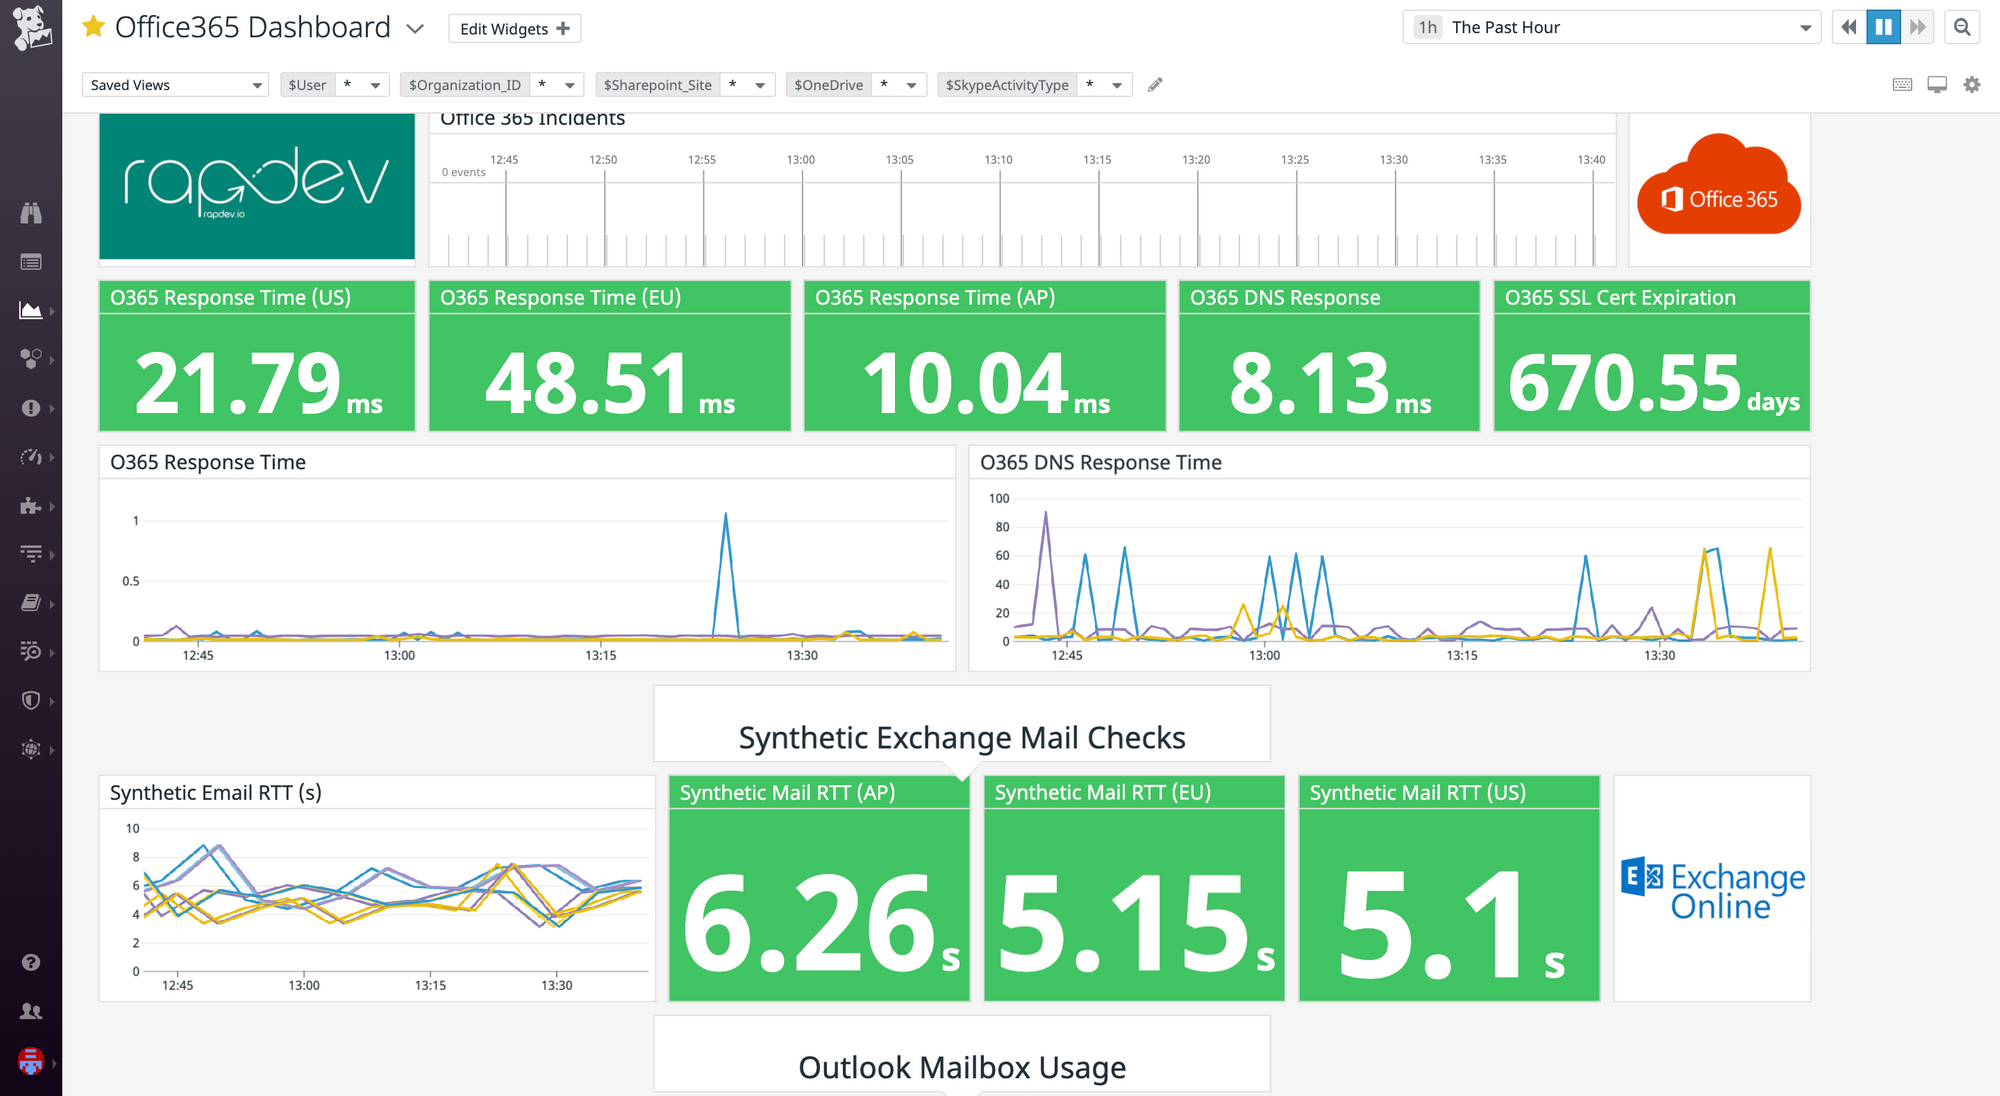Click the O365 Response Time graph title
The image size is (2000, 1096).
click(208, 463)
